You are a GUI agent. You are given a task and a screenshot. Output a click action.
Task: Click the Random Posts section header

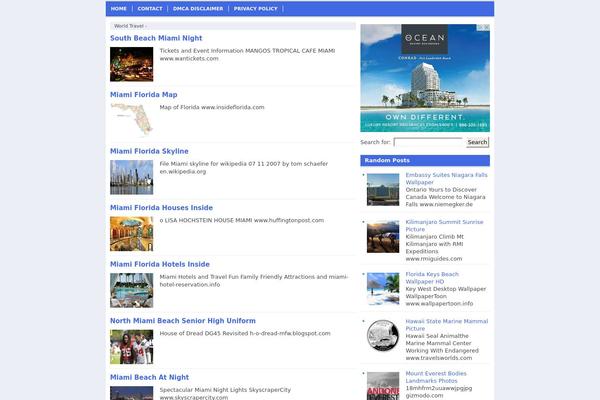coord(425,160)
